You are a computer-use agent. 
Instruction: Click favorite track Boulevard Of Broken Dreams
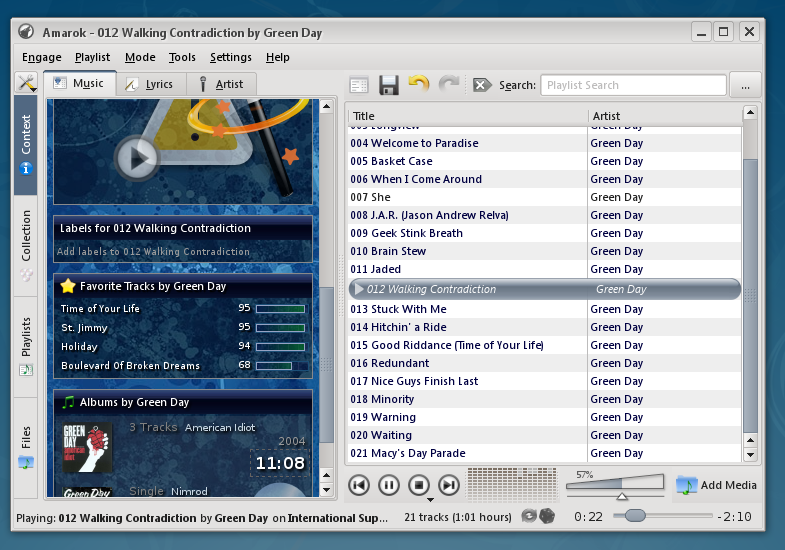click(130, 365)
